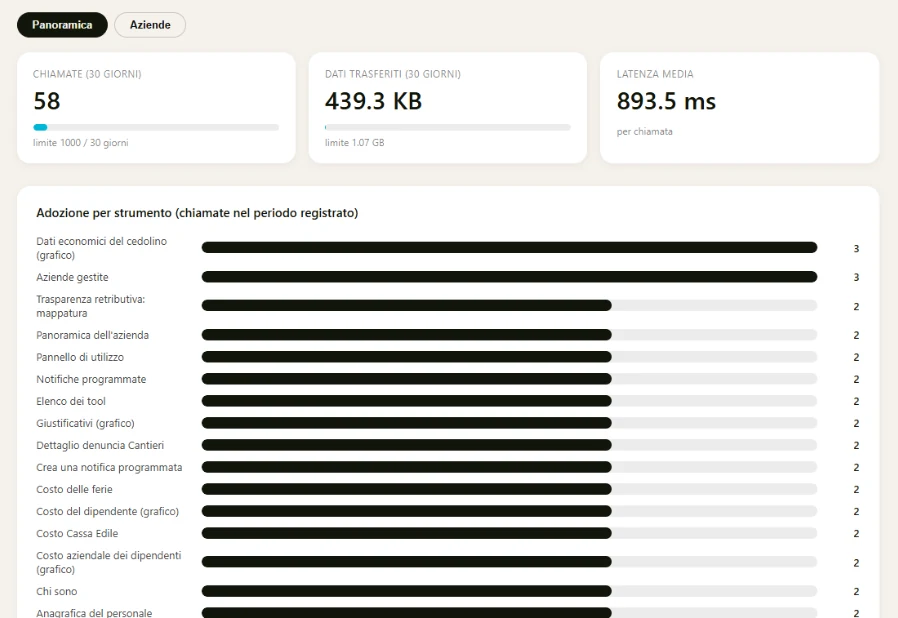Switch to the Panoramica tab

pyautogui.click(x=62, y=25)
